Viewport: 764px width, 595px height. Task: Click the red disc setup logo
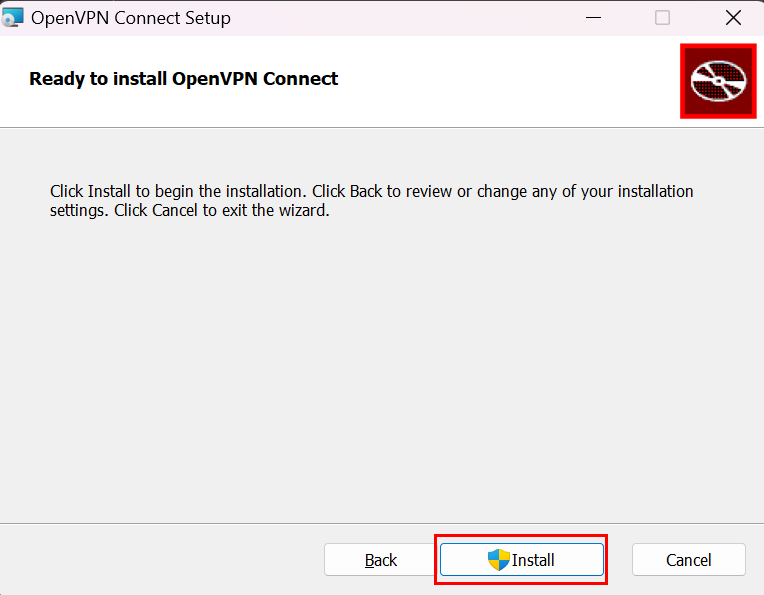point(717,81)
